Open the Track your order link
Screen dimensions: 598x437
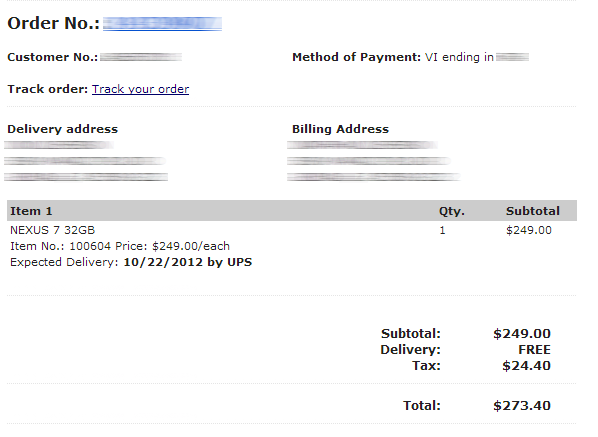pos(140,89)
